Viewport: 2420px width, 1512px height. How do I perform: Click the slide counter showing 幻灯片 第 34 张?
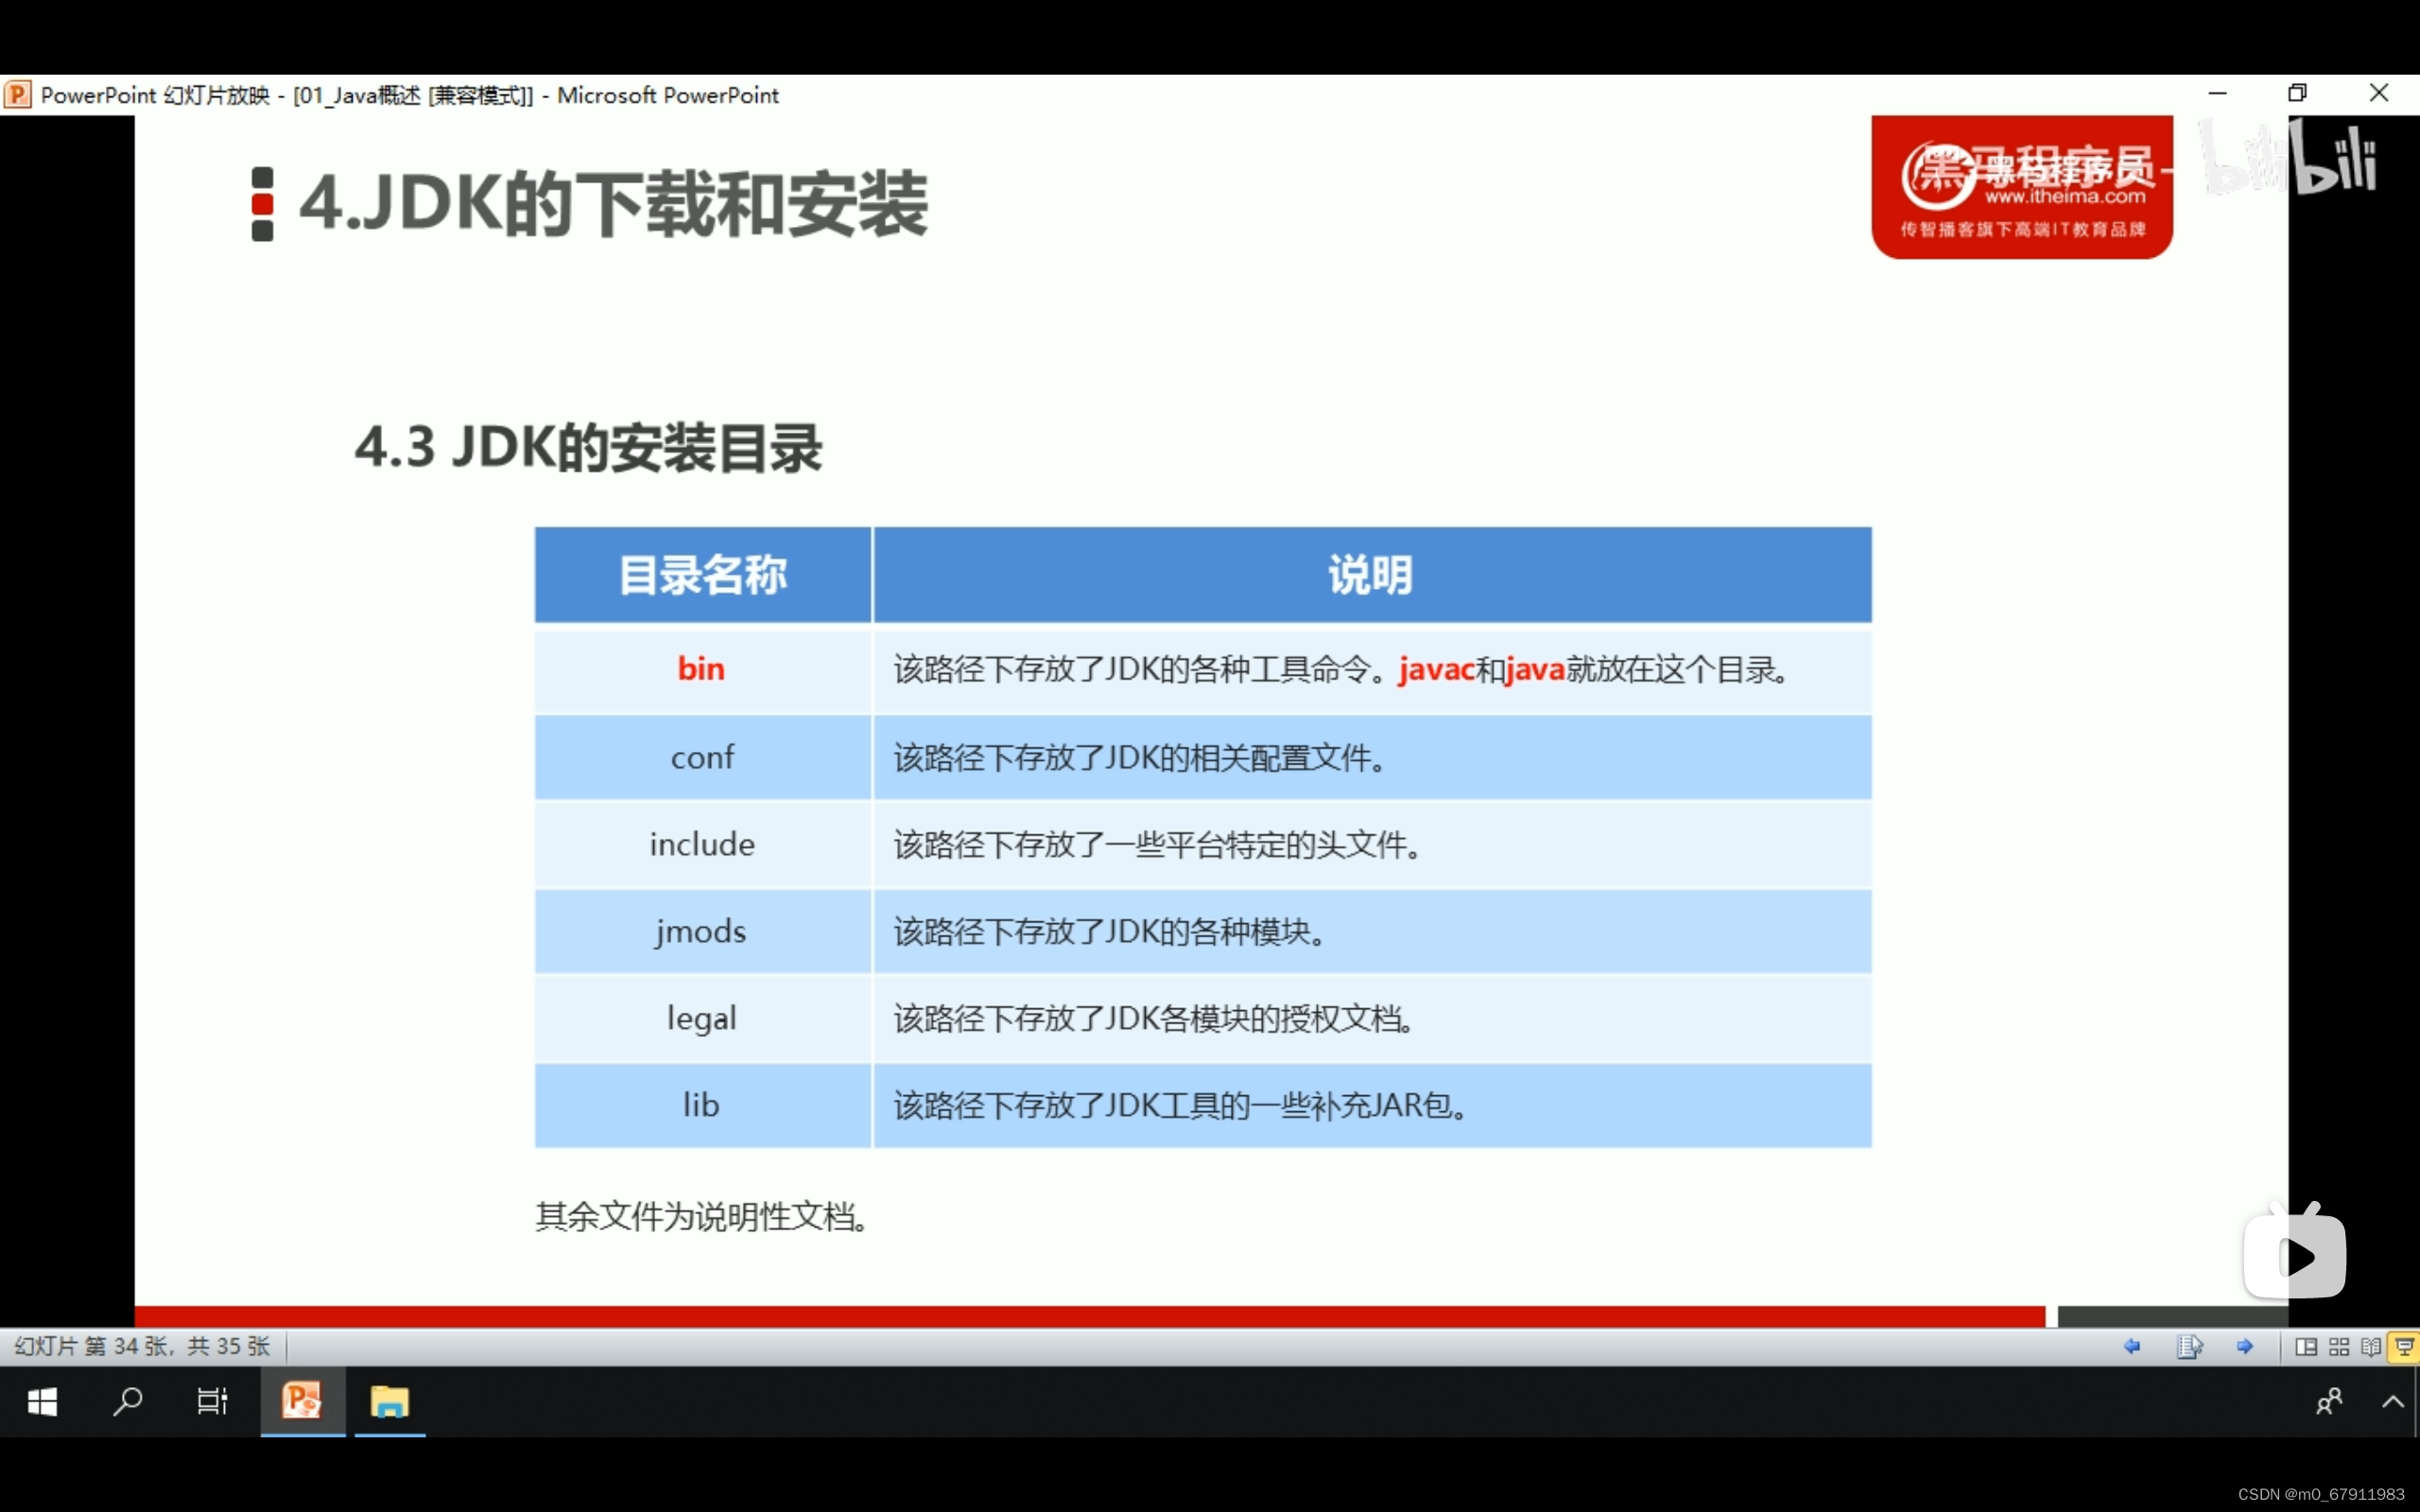click(140, 1347)
